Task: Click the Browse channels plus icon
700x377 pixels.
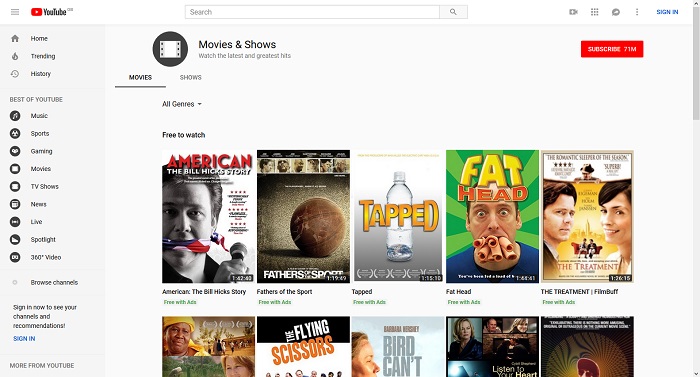Action: [15, 282]
